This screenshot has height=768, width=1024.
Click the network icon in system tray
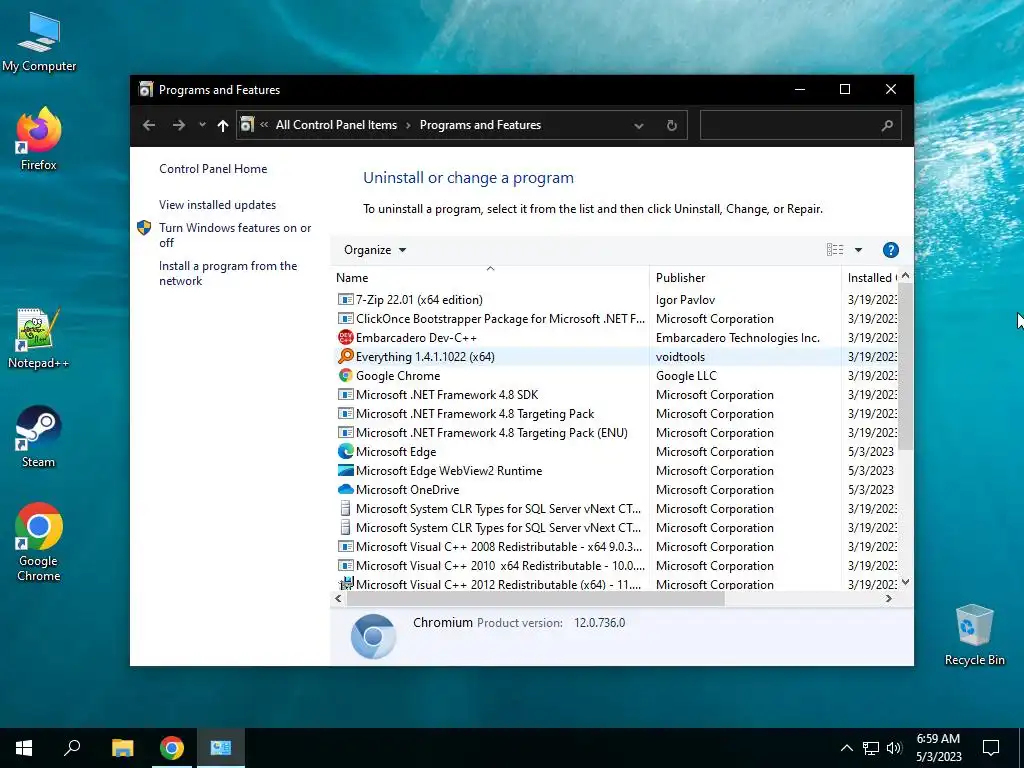[871, 748]
